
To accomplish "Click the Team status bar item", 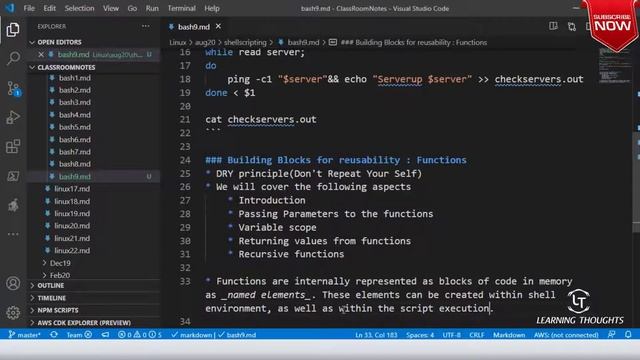I will point(79,335).
